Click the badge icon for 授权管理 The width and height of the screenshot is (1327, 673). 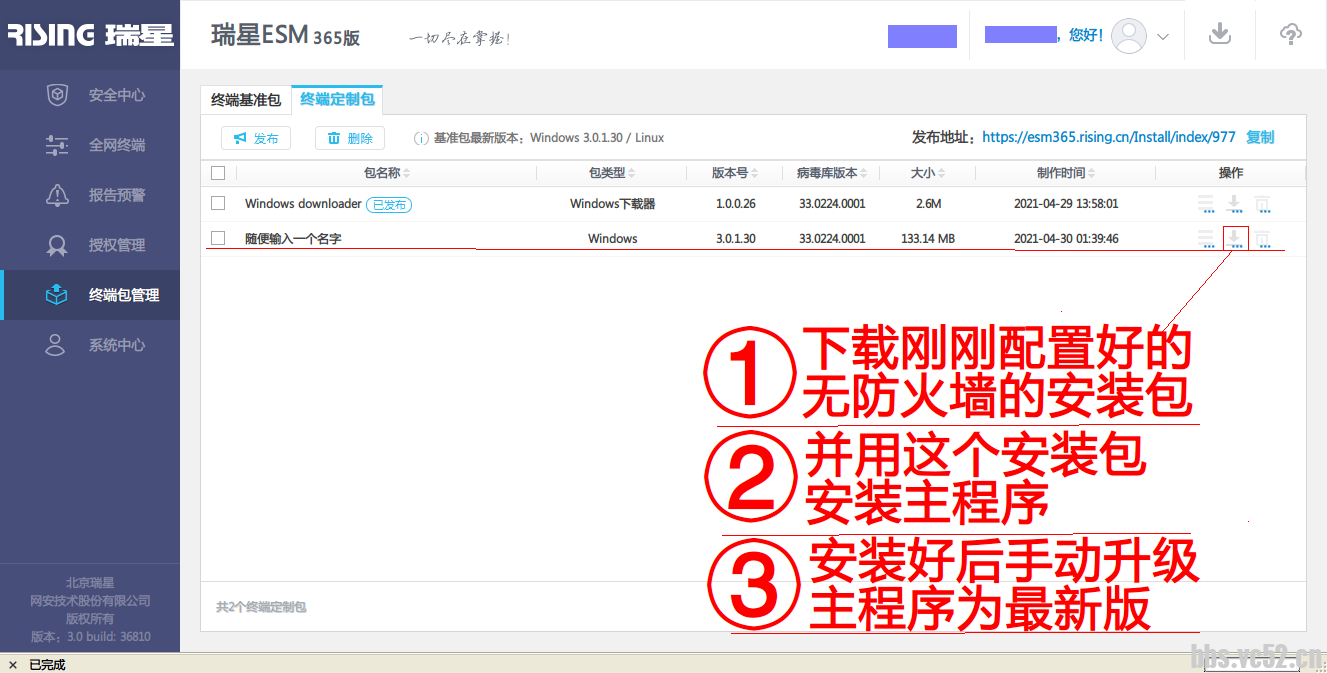(x=57, y=245)
